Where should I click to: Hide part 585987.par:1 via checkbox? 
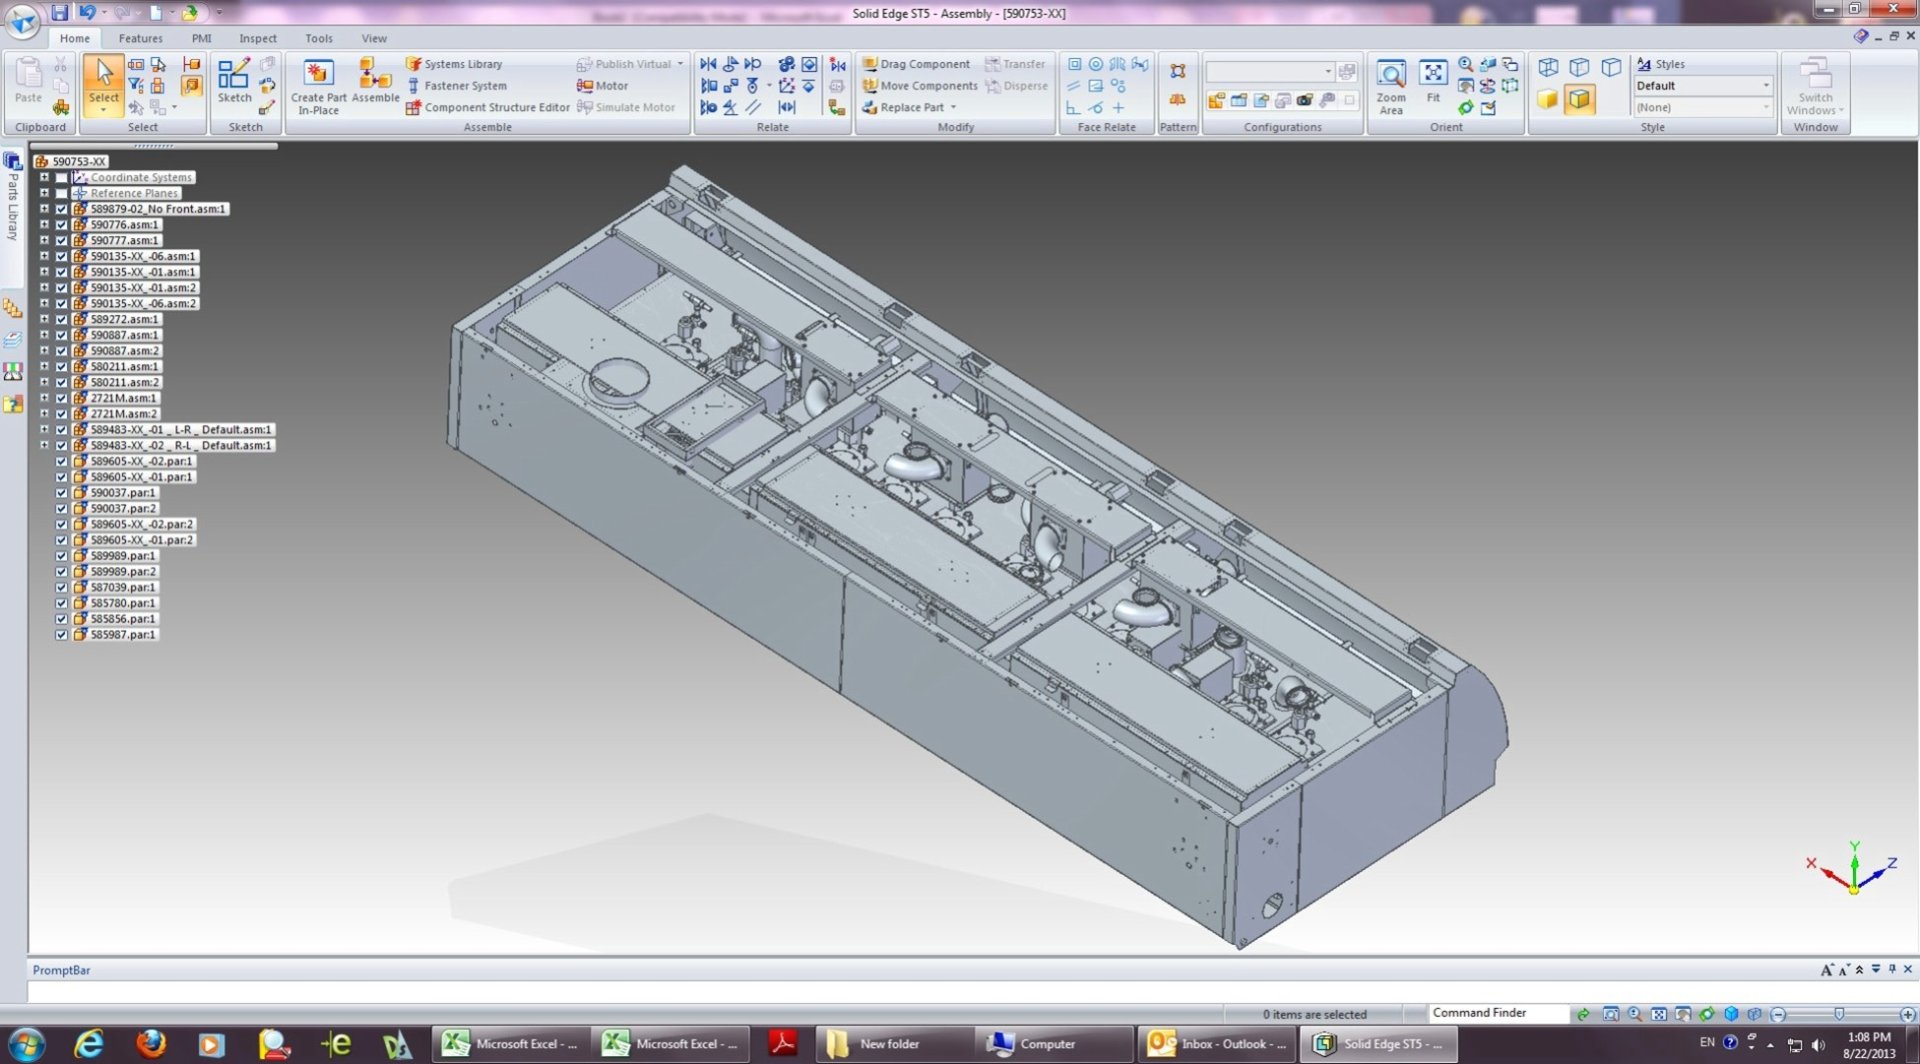62,635
